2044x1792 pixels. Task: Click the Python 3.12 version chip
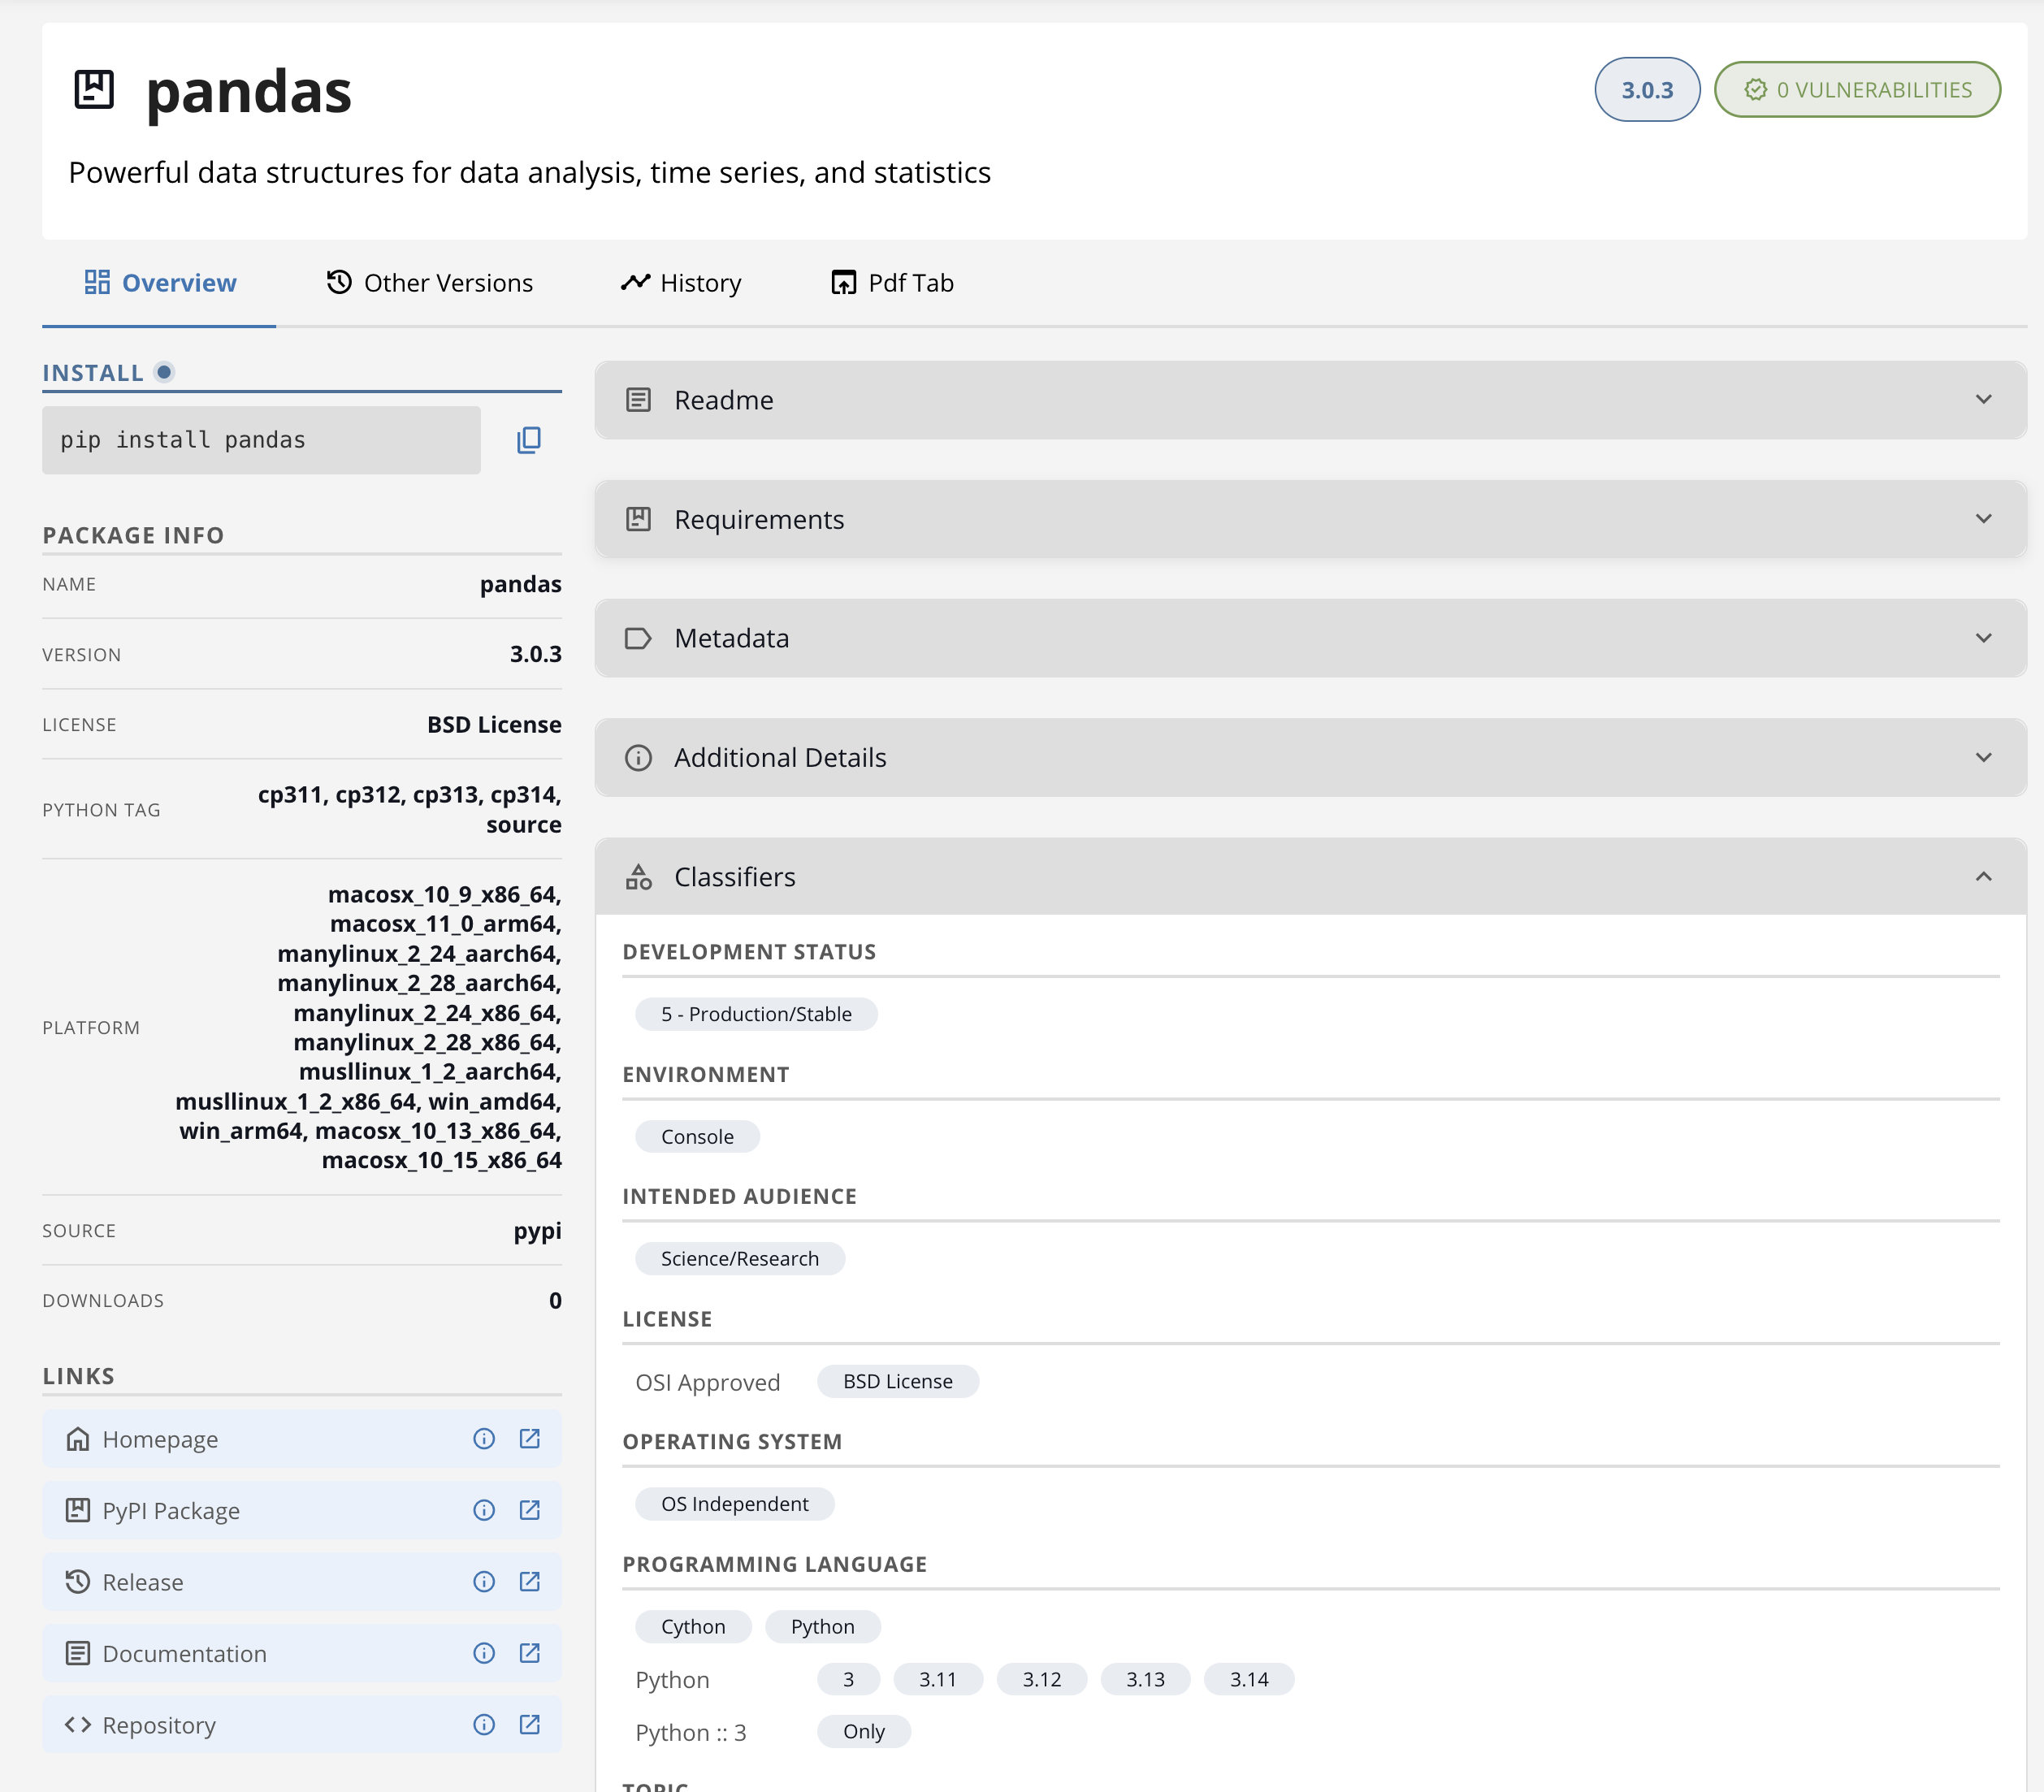point(1042,1679)
